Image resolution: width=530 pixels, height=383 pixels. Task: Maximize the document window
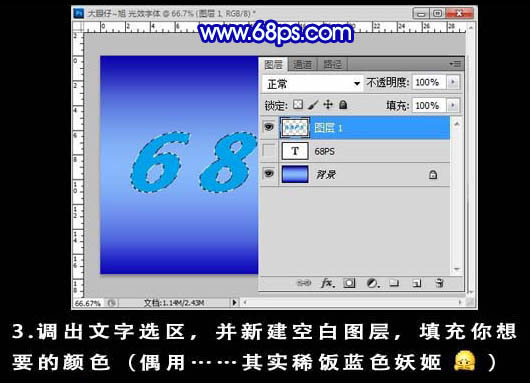coord(437,14)
